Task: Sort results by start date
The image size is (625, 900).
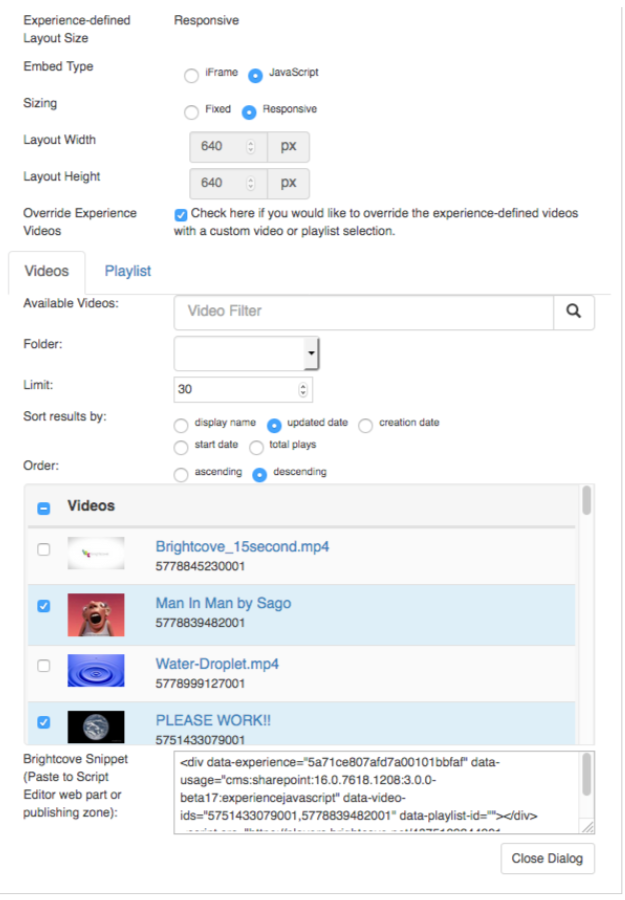Action: point(181,447)
